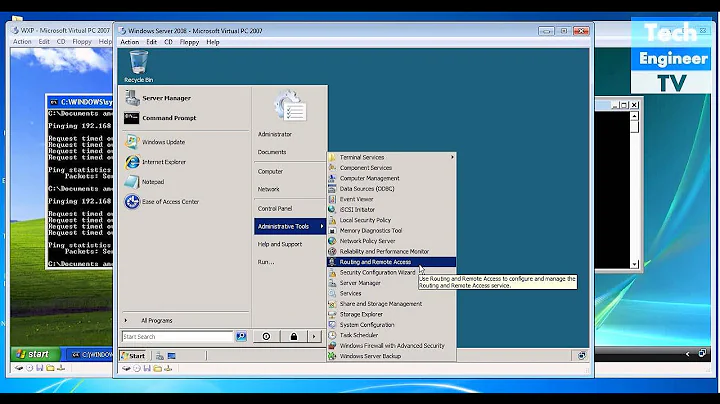Click C:\WINDOWS taskbar button in WXP window

pos(90,354)
